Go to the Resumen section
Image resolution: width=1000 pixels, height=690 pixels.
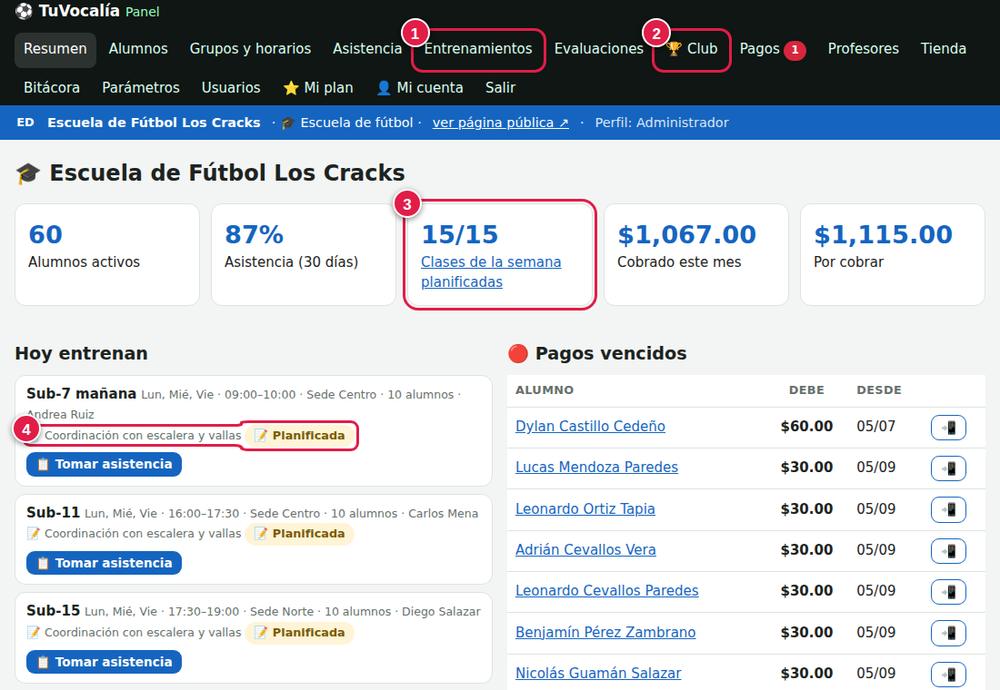pyautogui.click(x=55, y=49)
